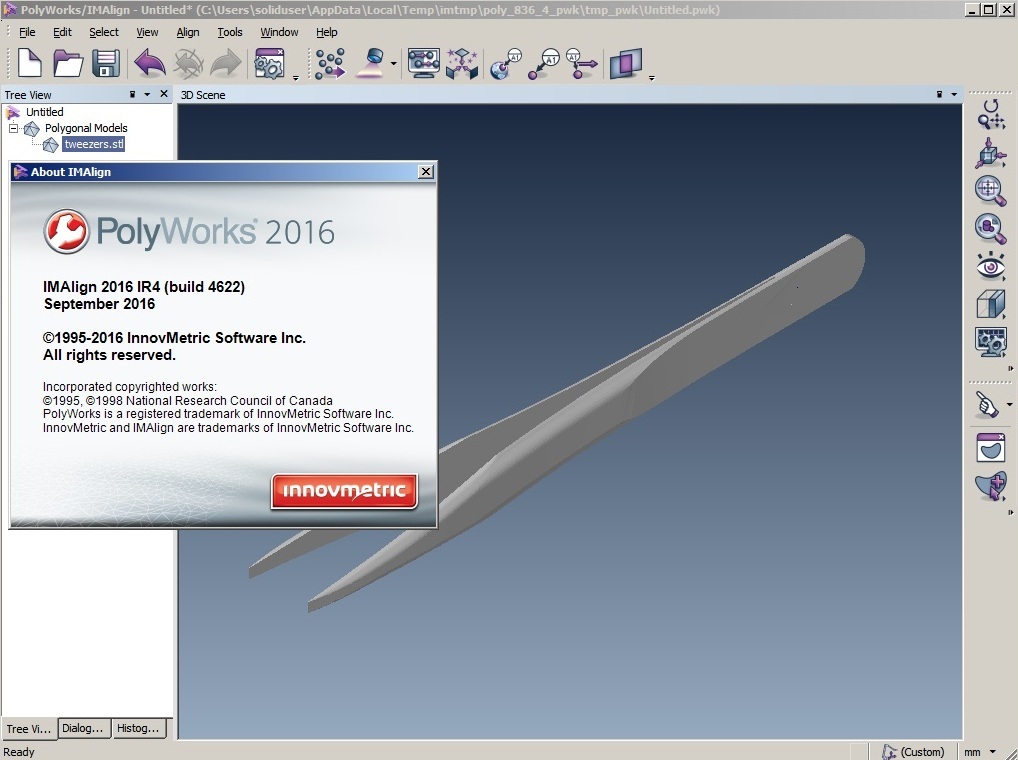The height and width of the screenshot is (760, 1018).
Task: Expand the lower side toolbar overflow arrow
Action: tap(1010, 513)
